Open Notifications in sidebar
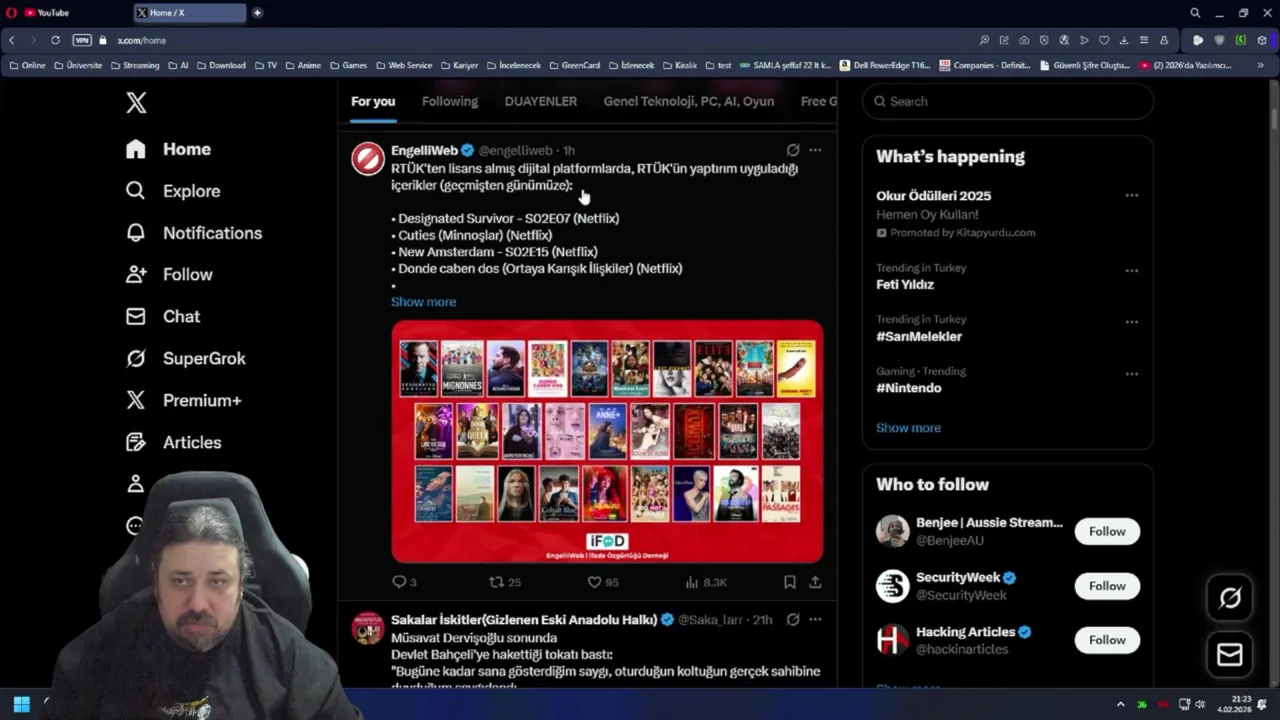The width and height of the screenshot is (1280, 720). coord(193,233)
